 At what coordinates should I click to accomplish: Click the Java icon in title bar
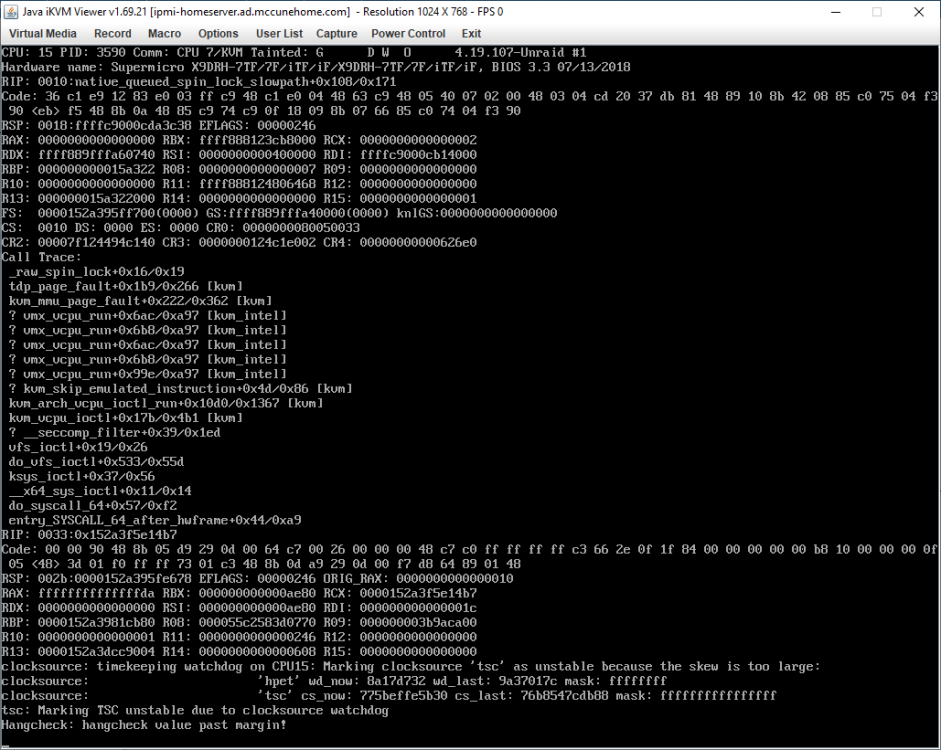(x=11, y=12)
